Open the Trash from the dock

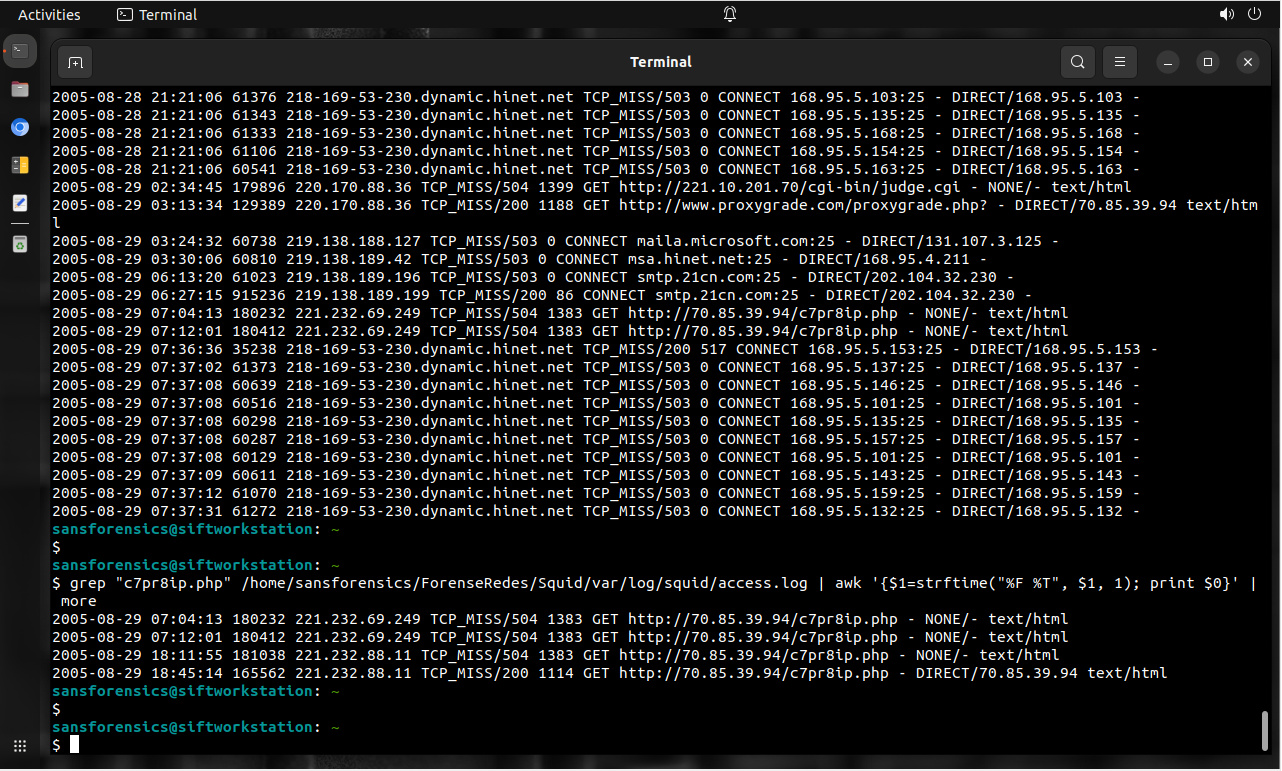click(20, 243)
